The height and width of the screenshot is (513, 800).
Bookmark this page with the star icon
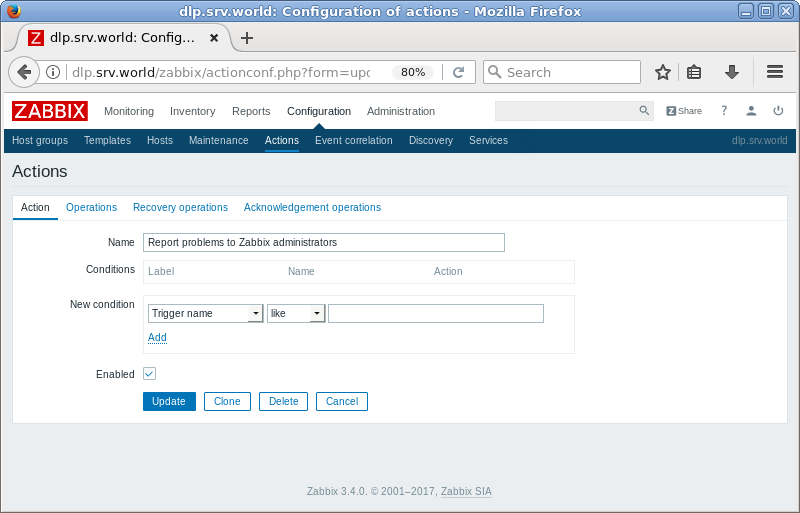(x=663, y=72)
